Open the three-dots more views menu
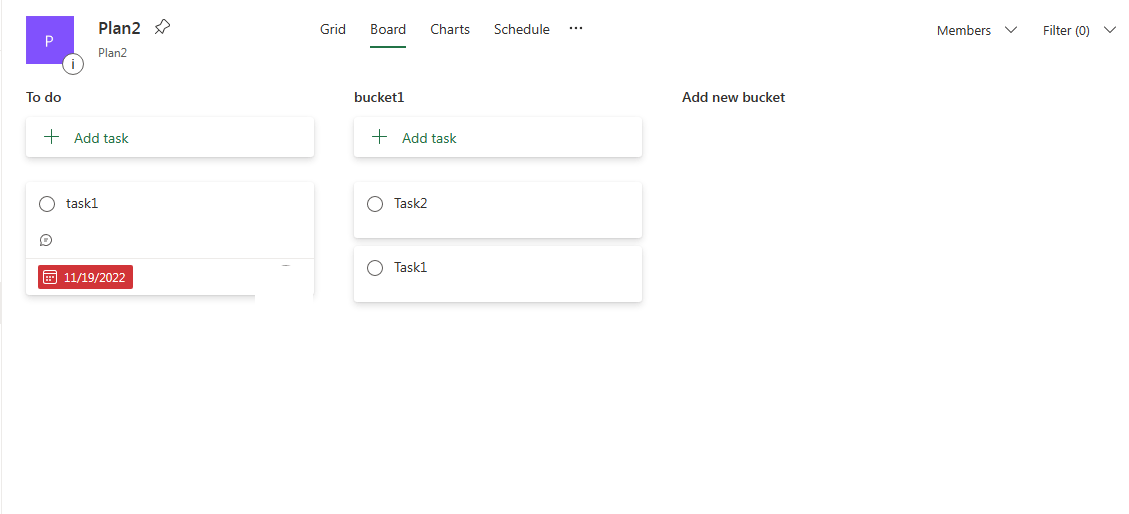This screenshot has width=1129, height=514. click(x=576, y=28)
